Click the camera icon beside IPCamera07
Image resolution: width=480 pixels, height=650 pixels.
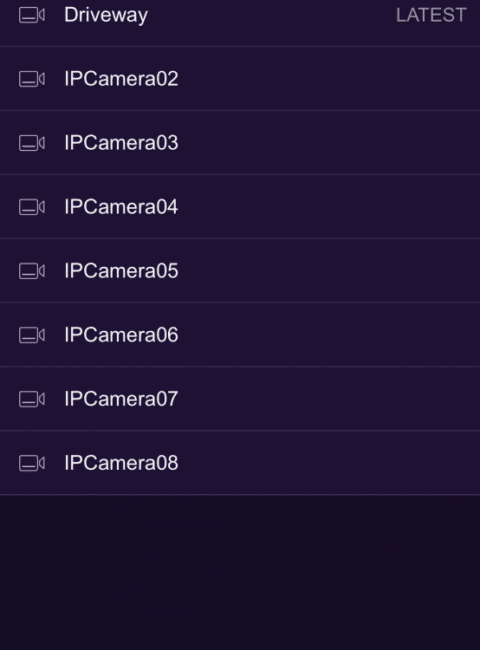(x=32, y=399)
